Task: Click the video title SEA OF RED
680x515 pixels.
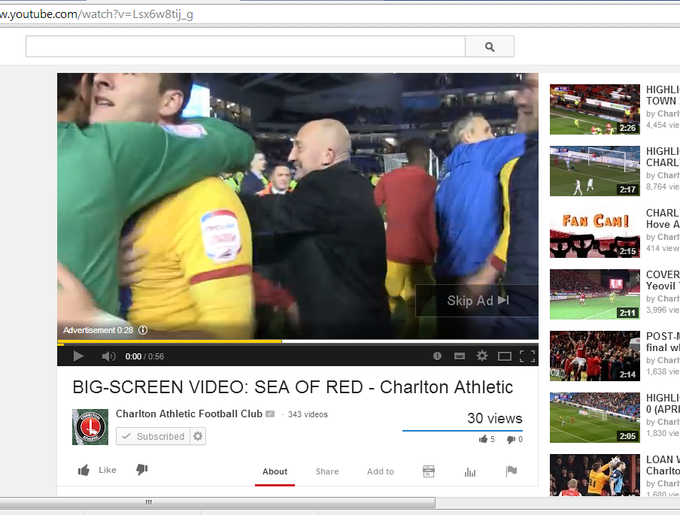Action: [293, 387]
